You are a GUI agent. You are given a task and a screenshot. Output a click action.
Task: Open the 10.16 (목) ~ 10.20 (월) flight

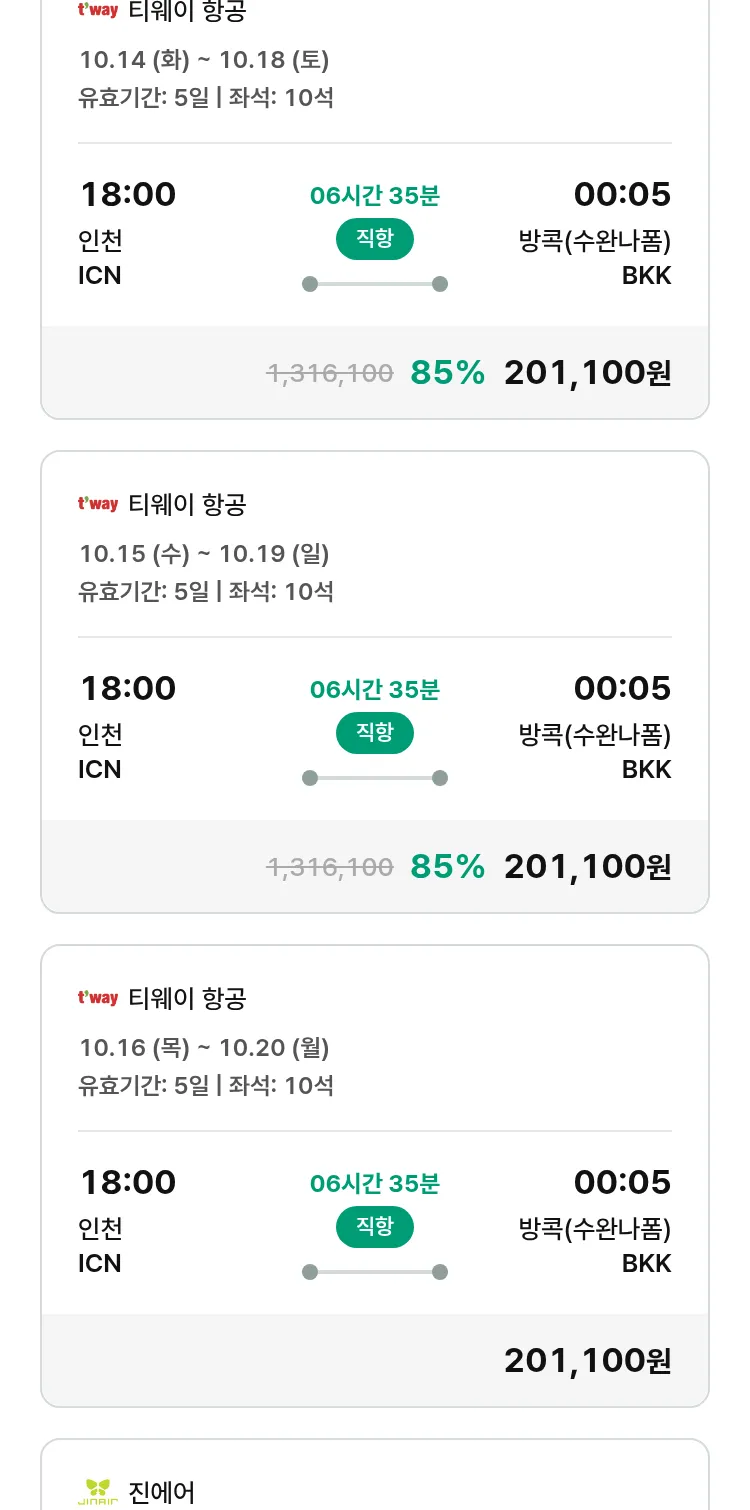point(204,1048)
